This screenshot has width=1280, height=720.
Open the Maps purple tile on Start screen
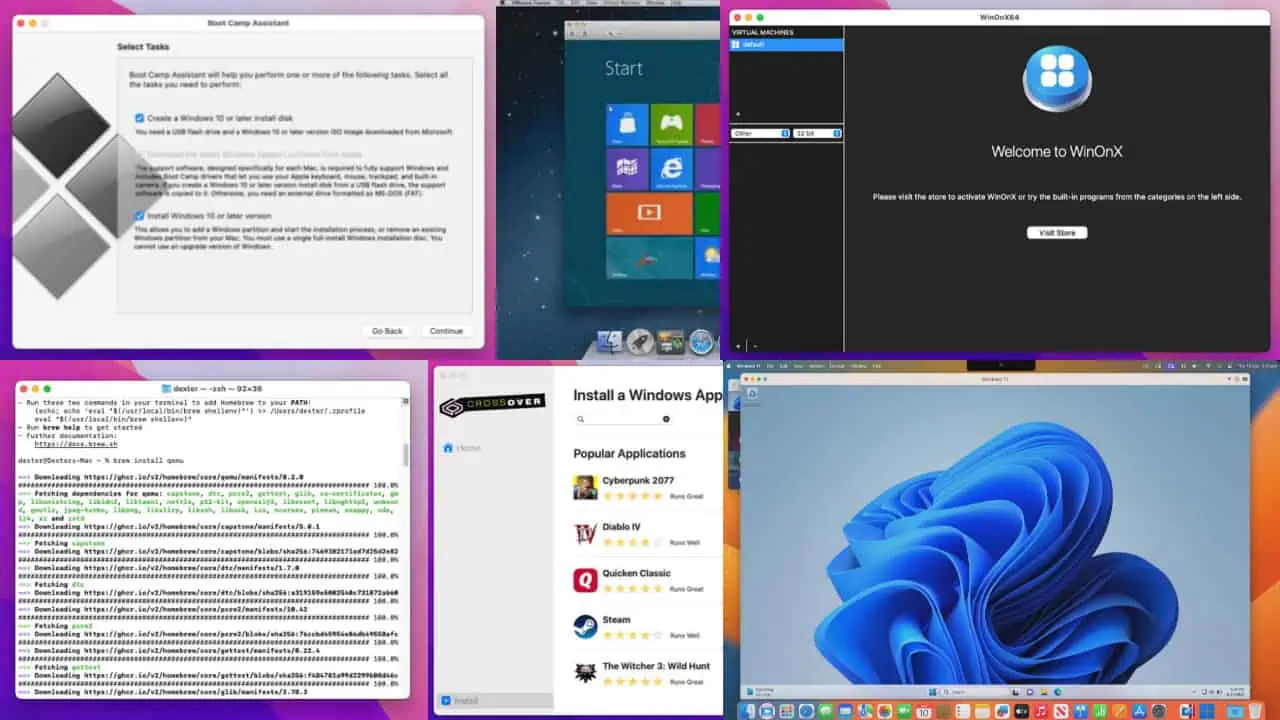tap(627, 169)
